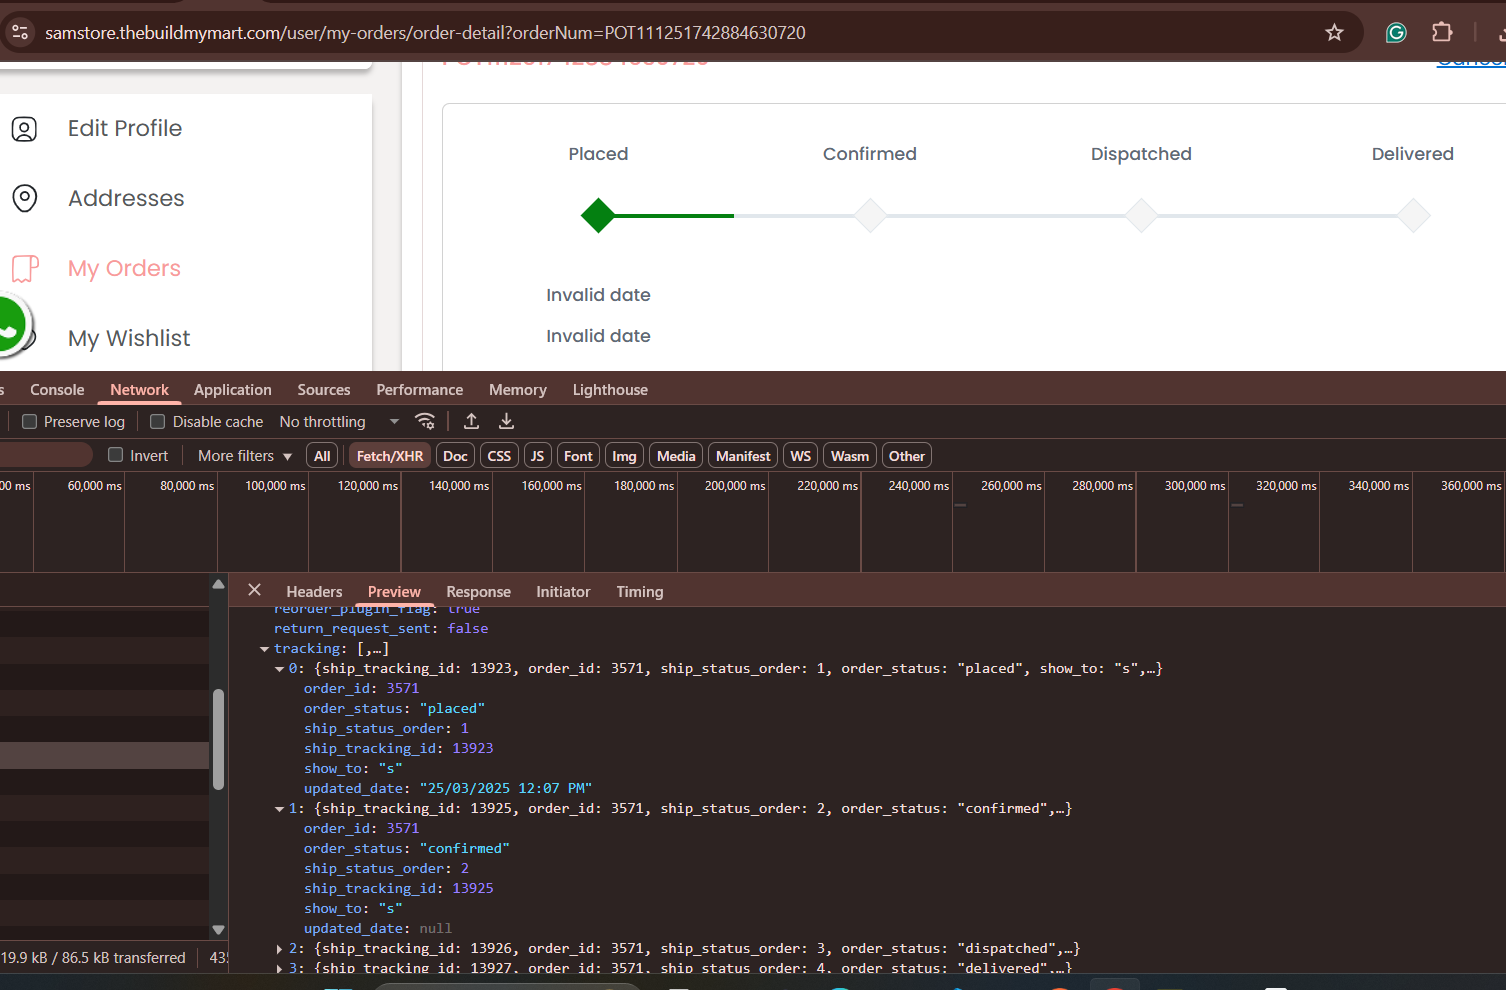The height and width of the screenshot is (990, 1506).
Task: Open network conditions wifi icon
Action: (x=425, y=421)
